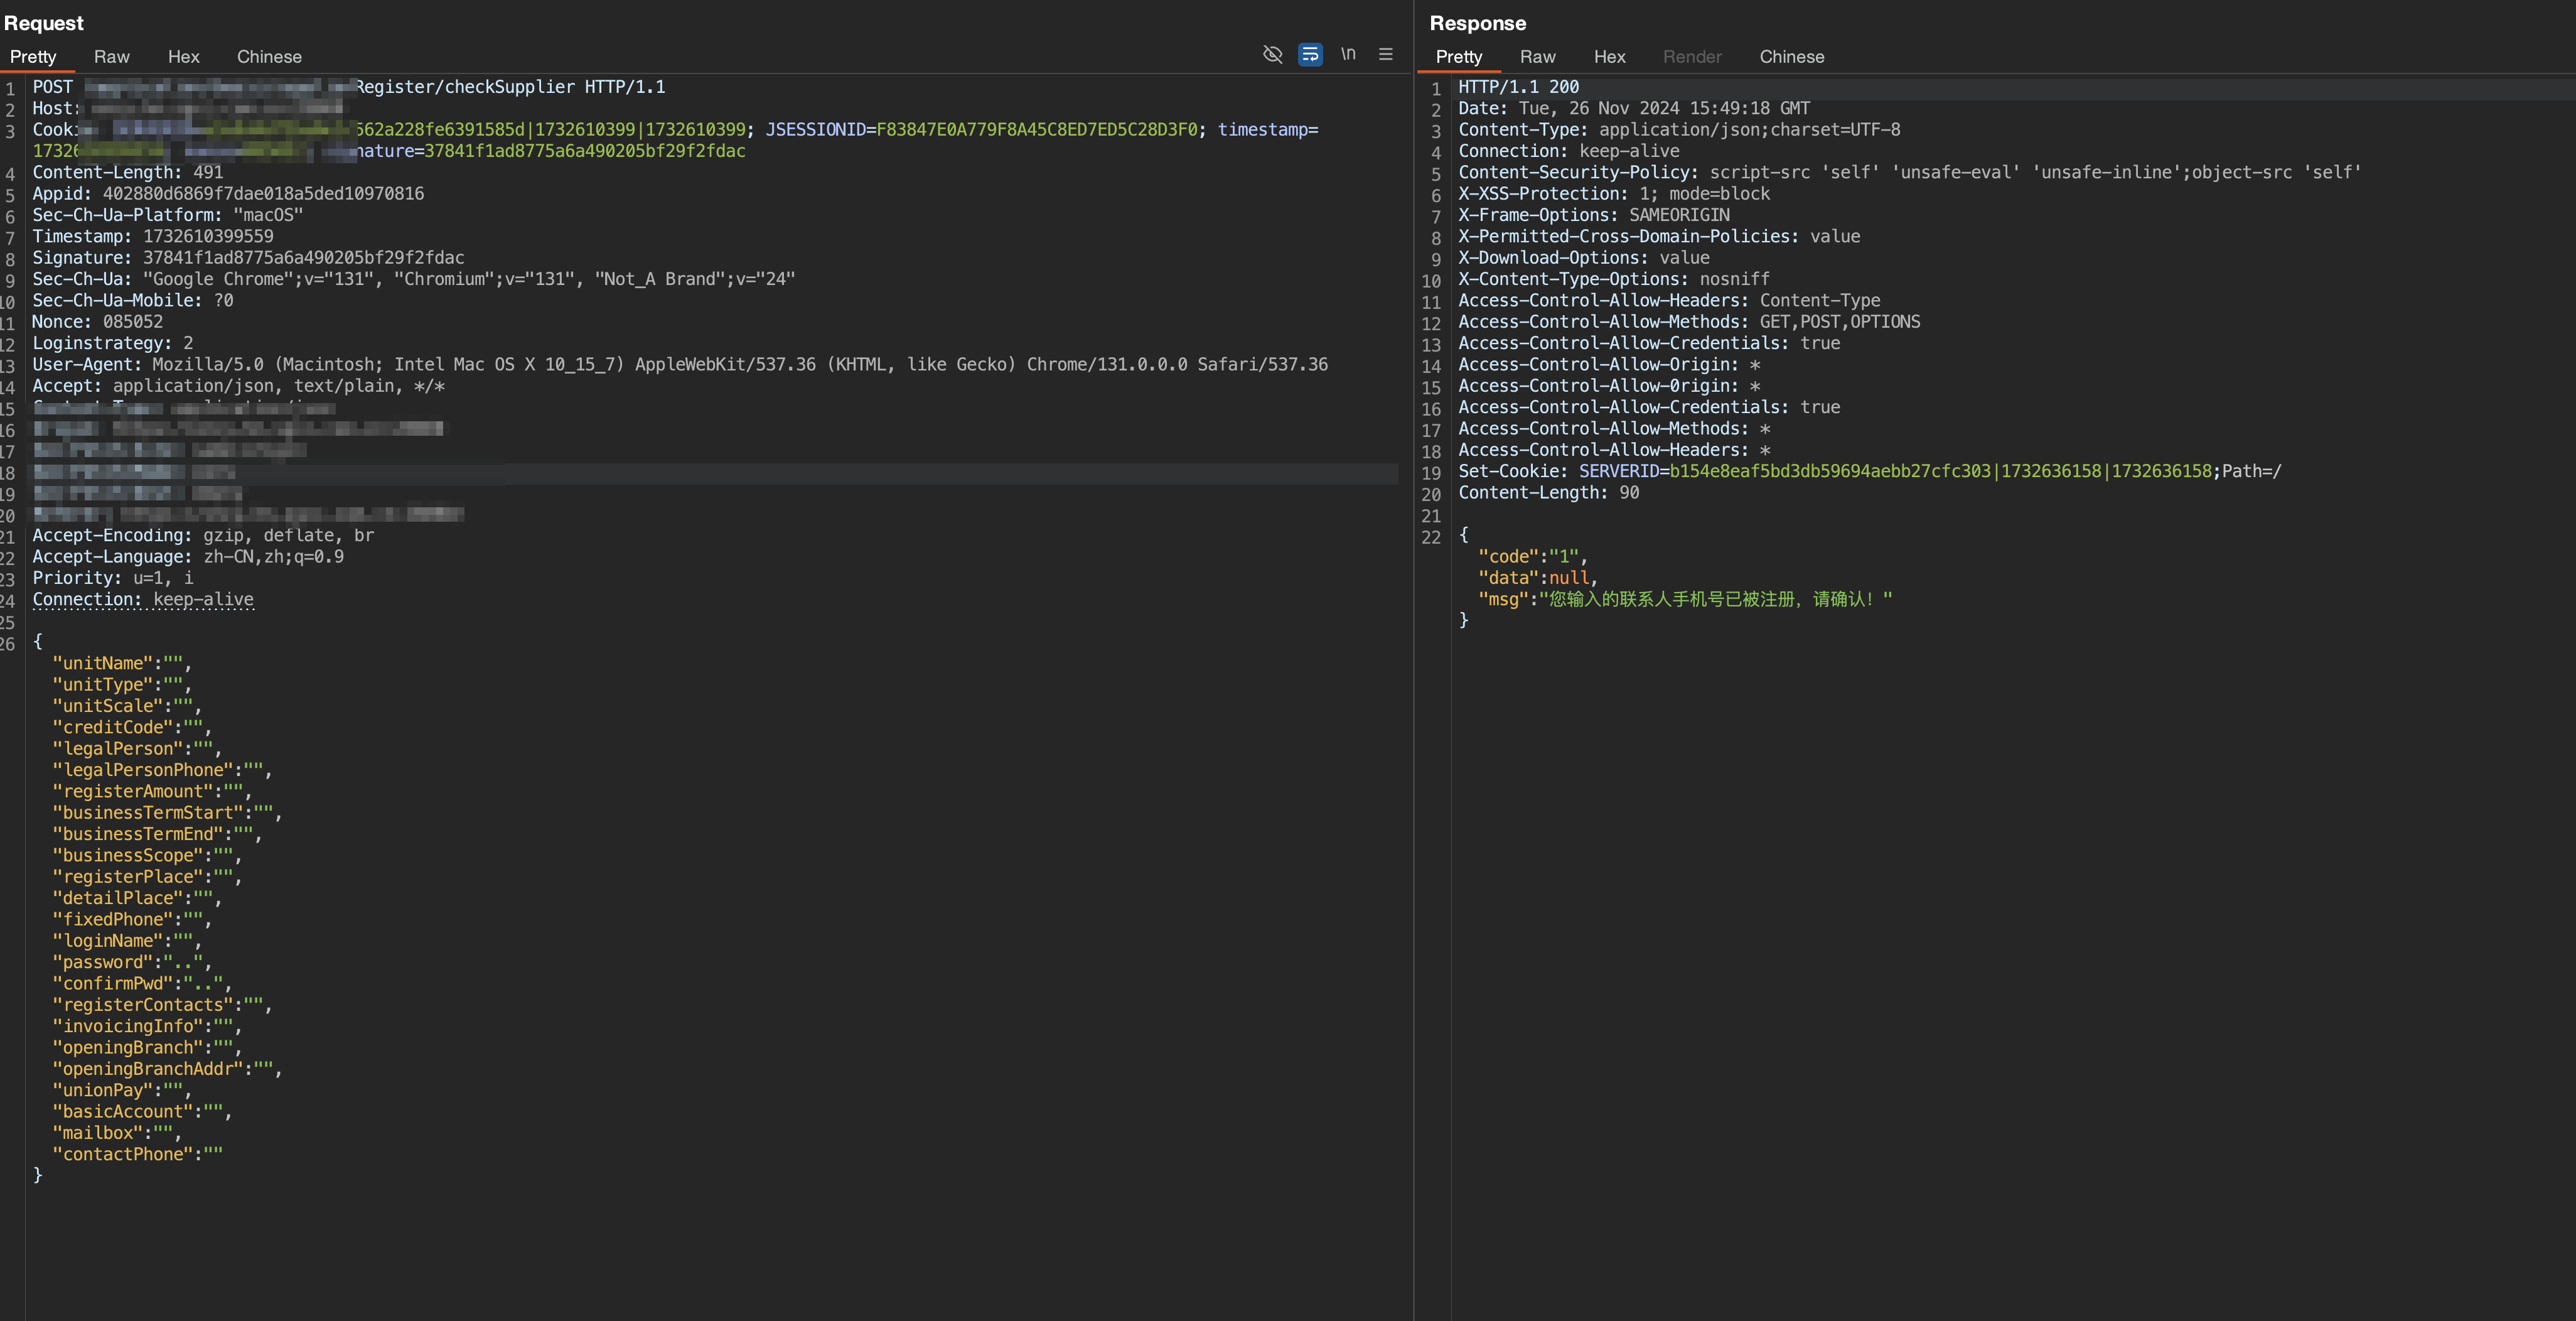The width and height of the screenshot is (2576, 1321).
Task: Open the Request hamburger menu icon
Action: [1386, 54]
